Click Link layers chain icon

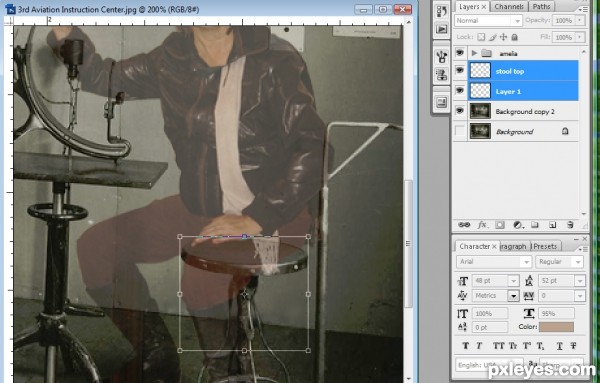pyautogui.click(x=464, y=225)
